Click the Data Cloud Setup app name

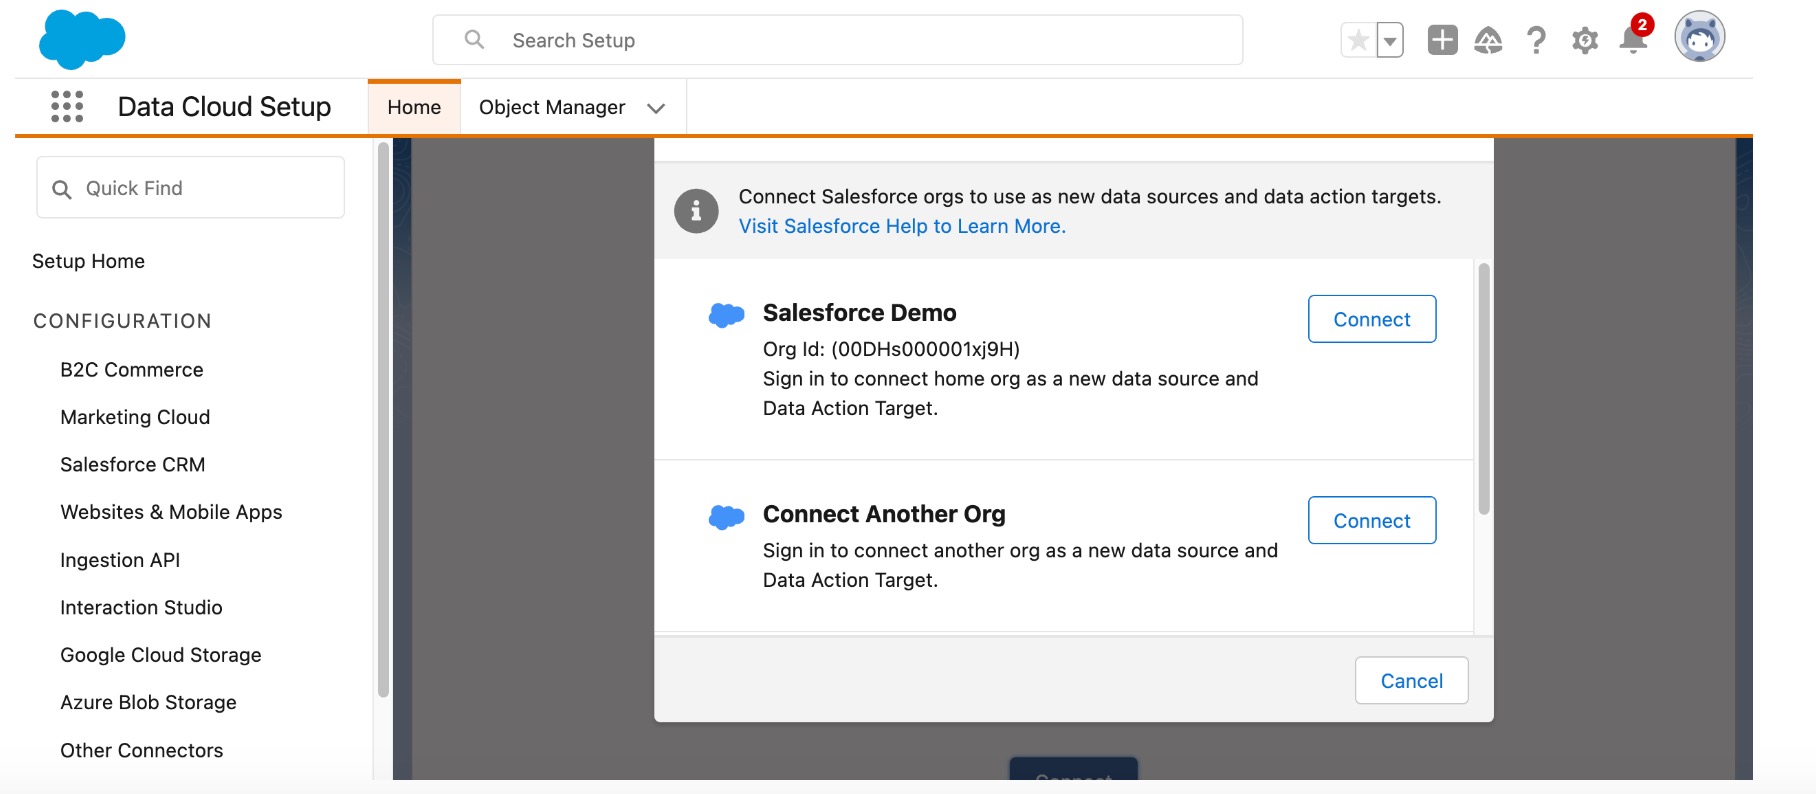coord(224,107)
